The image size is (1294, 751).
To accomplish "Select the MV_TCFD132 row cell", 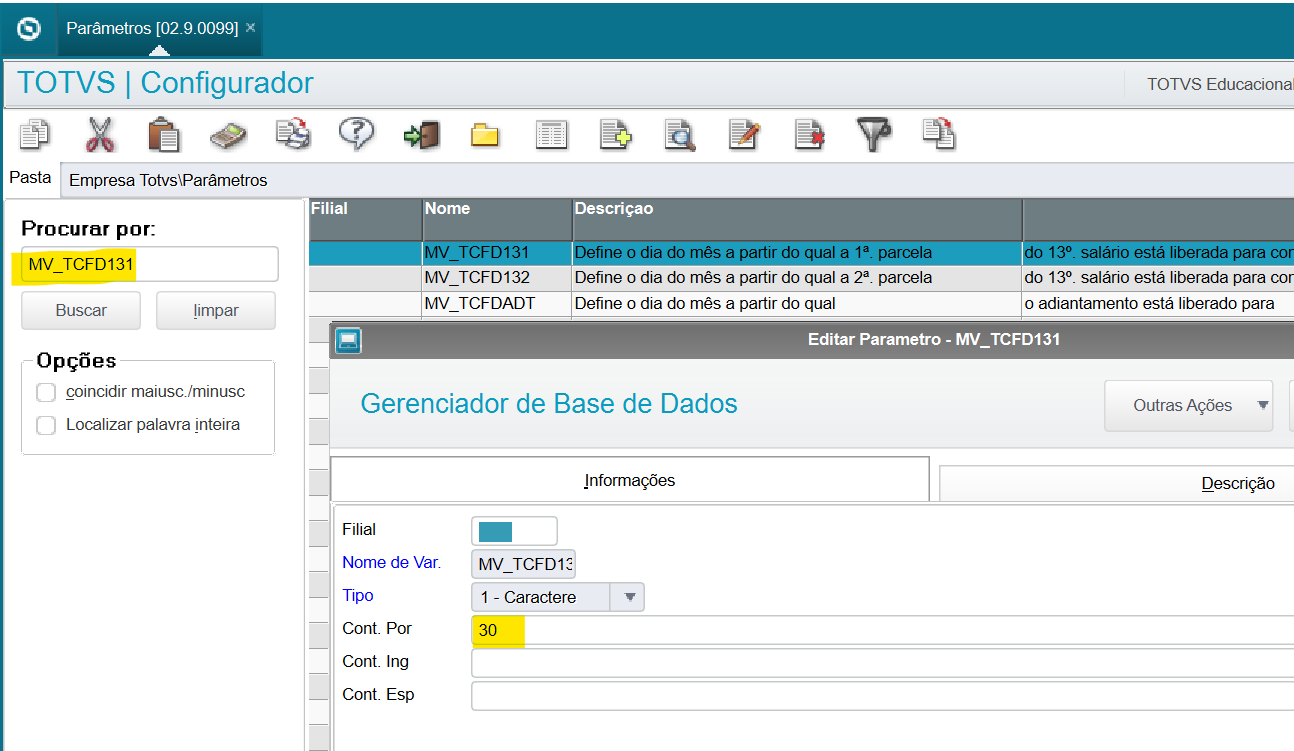I will (x=497, y=277).
